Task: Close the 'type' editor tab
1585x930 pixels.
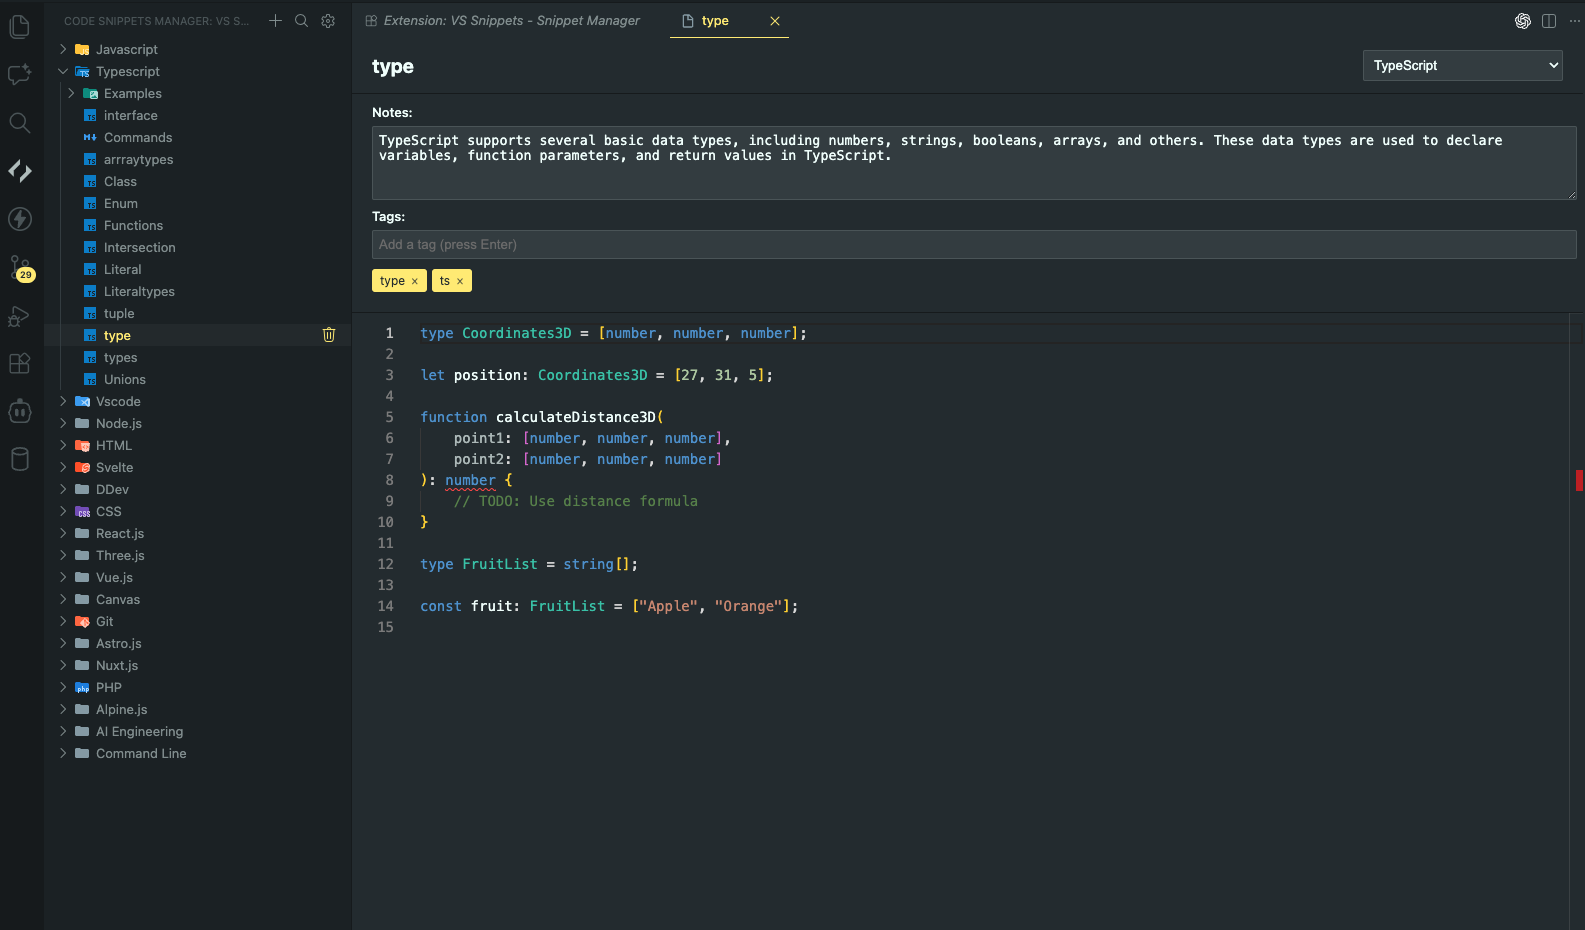Action: (x=775, y=21)
